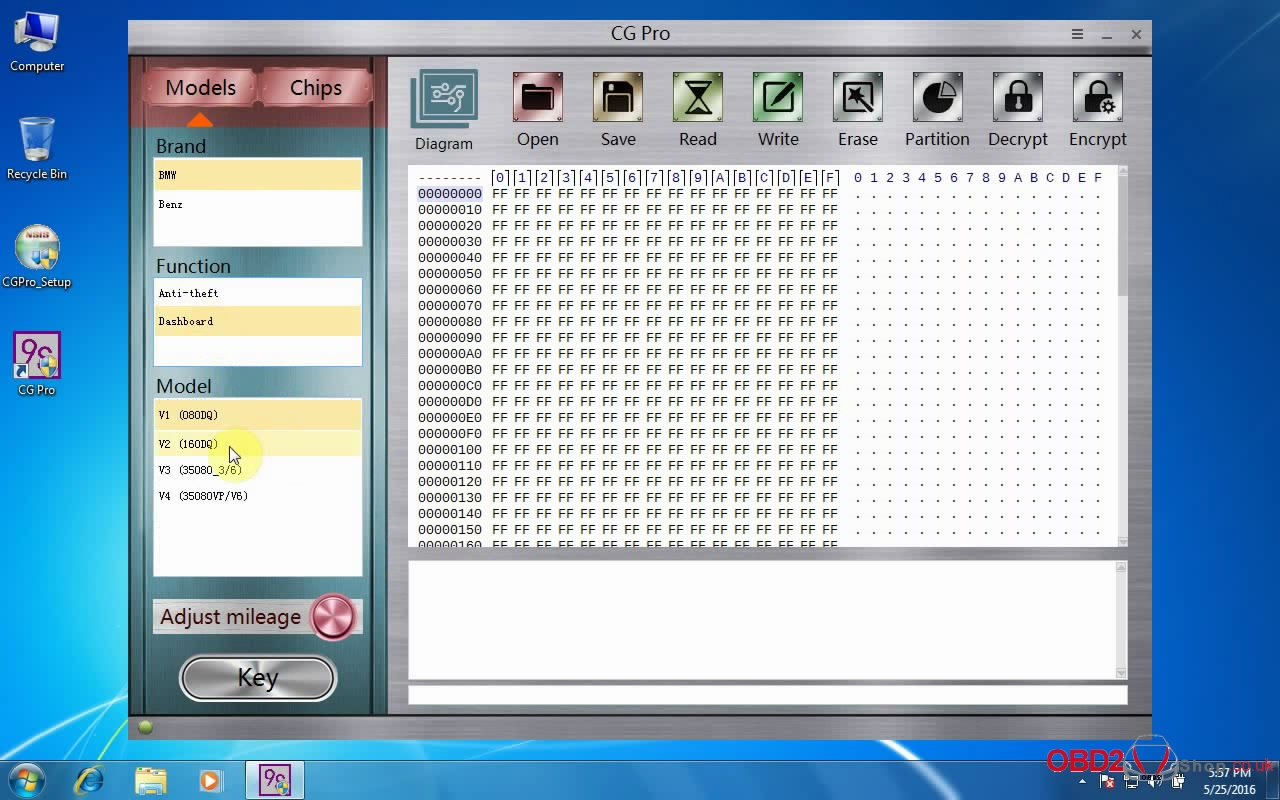
Task: Select Benz in the Brand list
Action: (x=171, y=204)
